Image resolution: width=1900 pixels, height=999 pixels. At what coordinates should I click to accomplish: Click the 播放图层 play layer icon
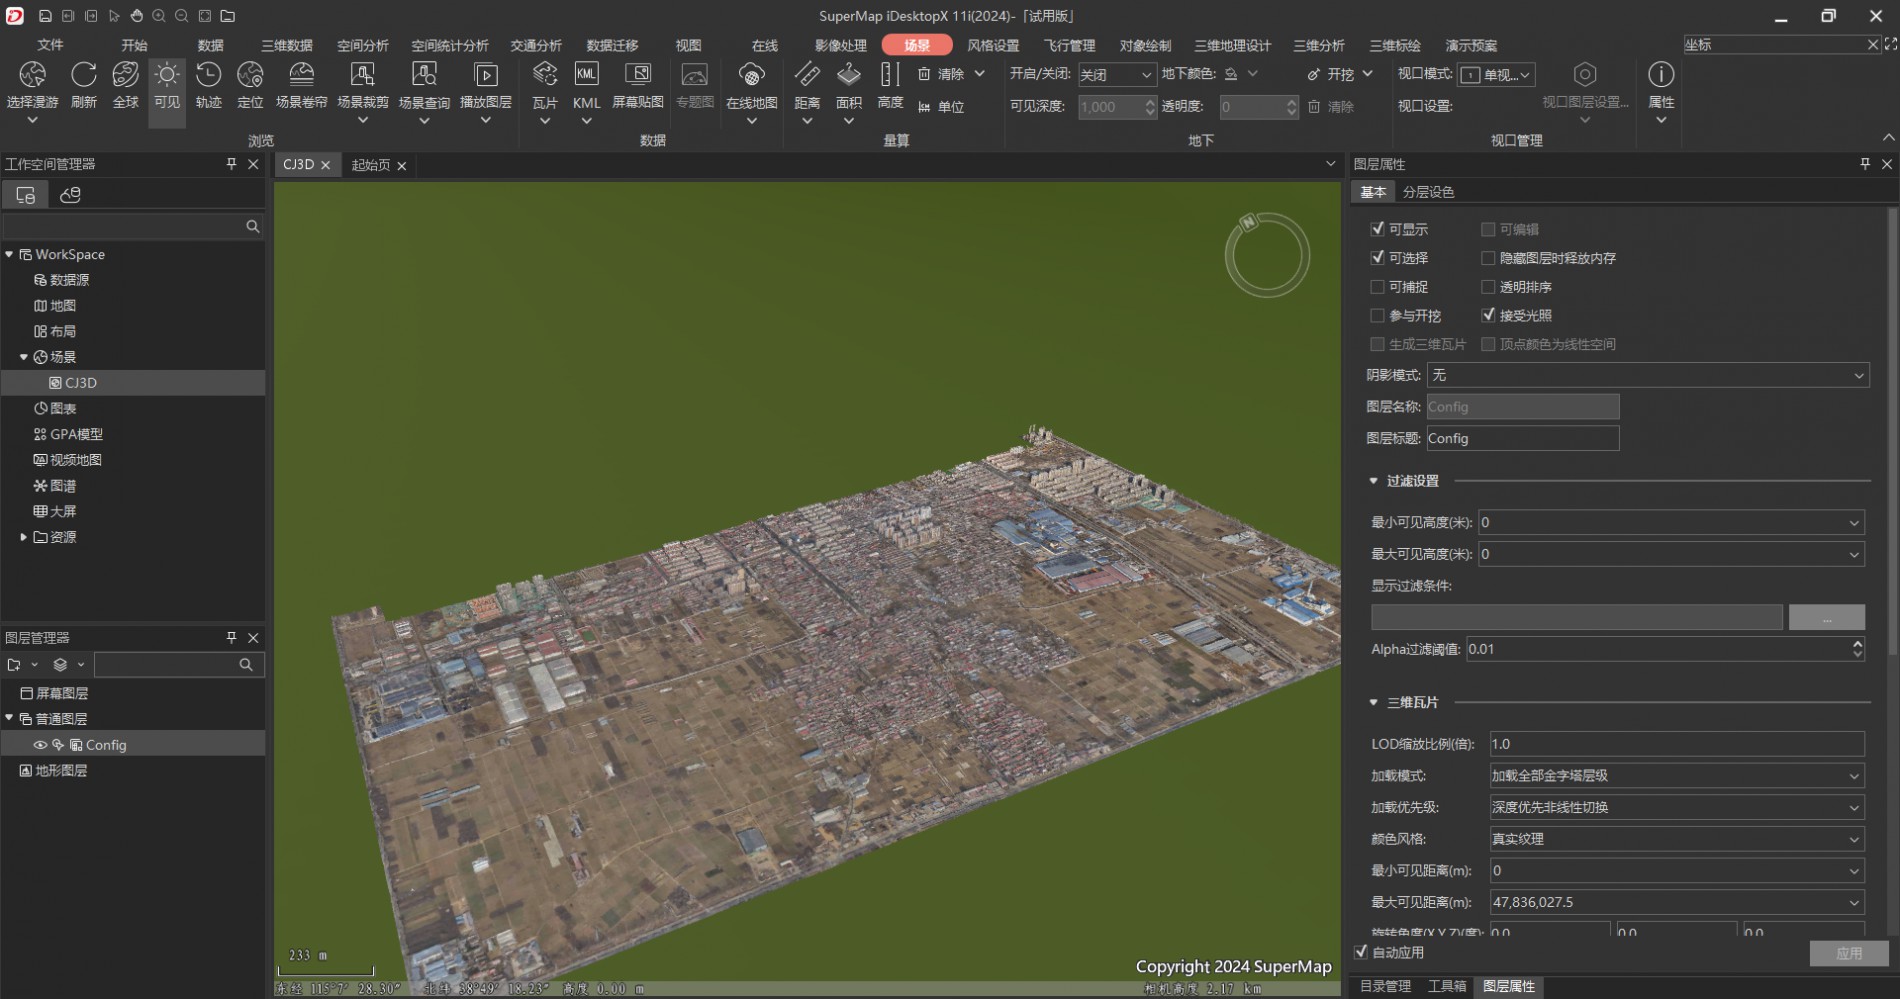click(486, 93)
